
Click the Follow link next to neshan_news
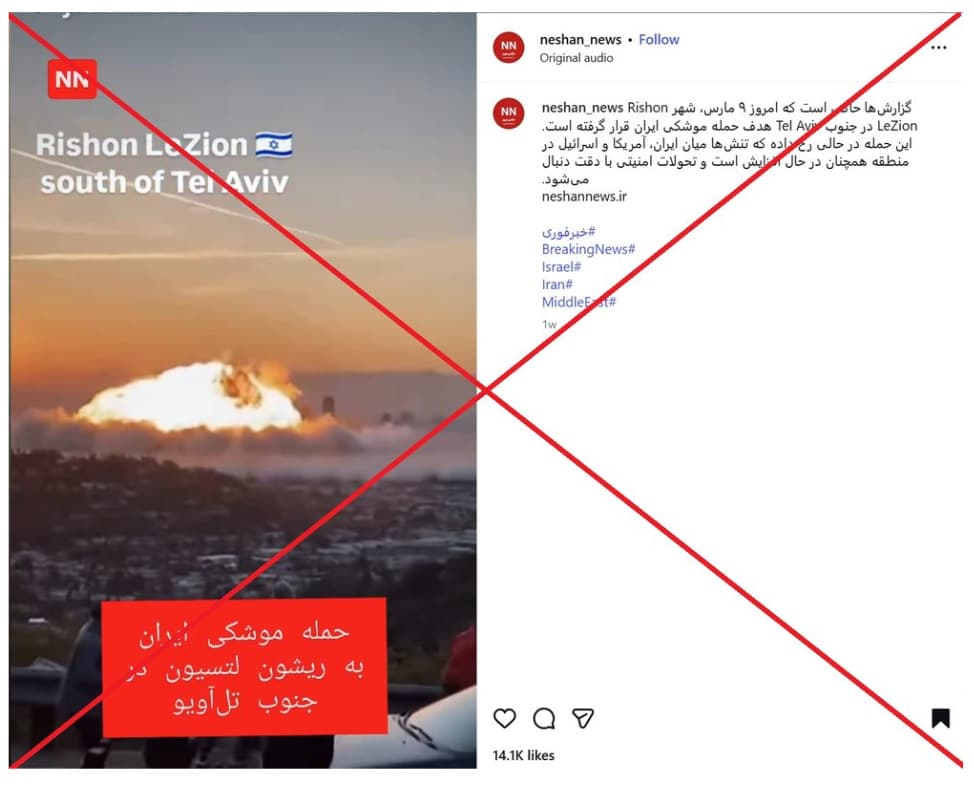point(658,40)
